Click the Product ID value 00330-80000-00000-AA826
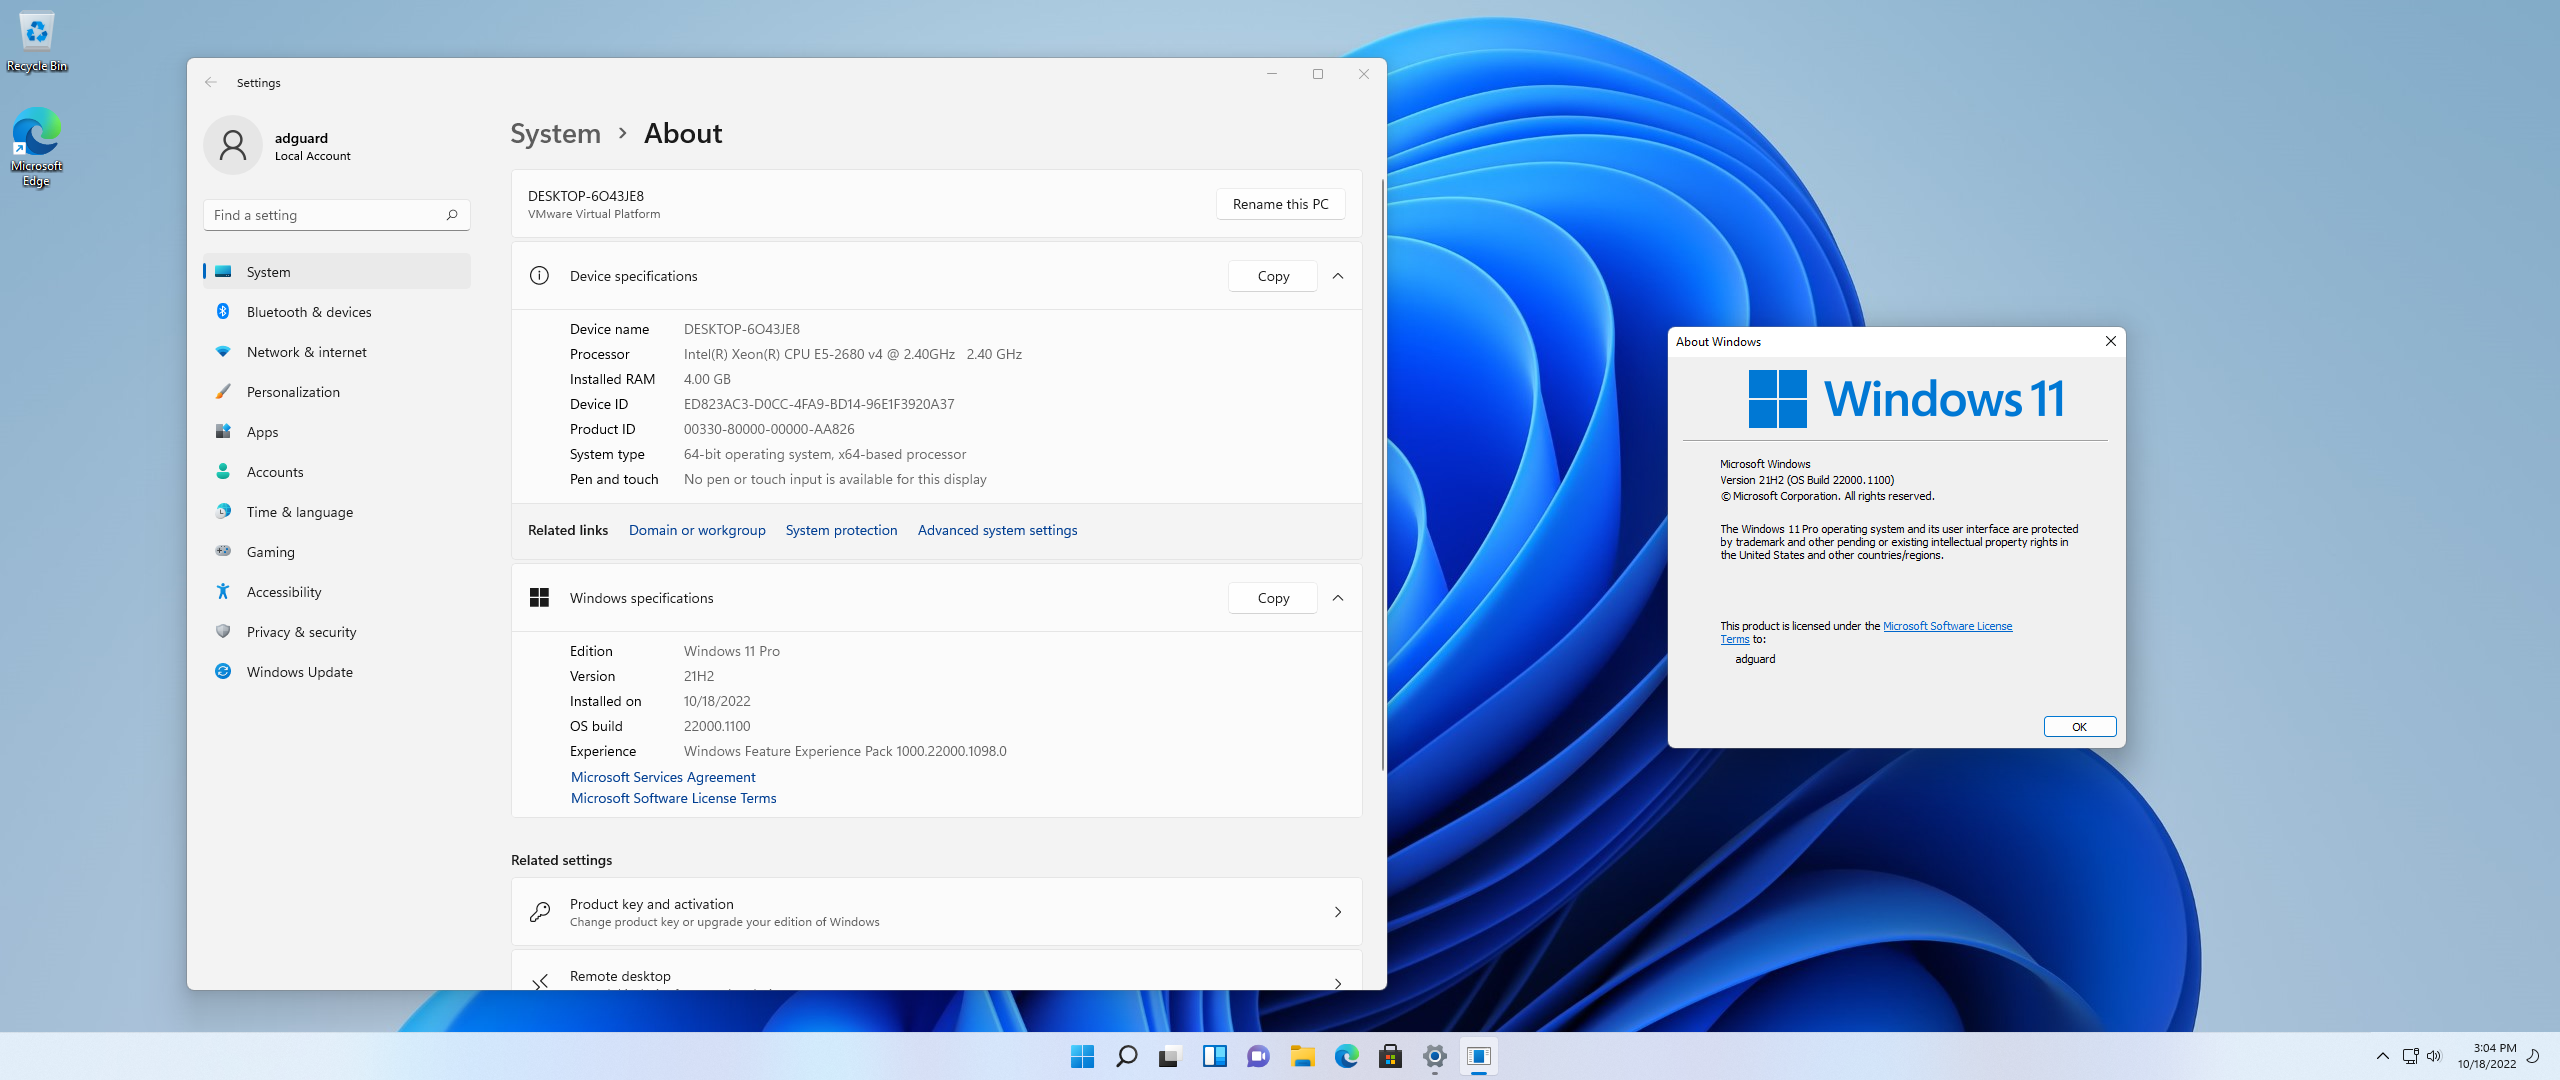 tap(769, 429)
